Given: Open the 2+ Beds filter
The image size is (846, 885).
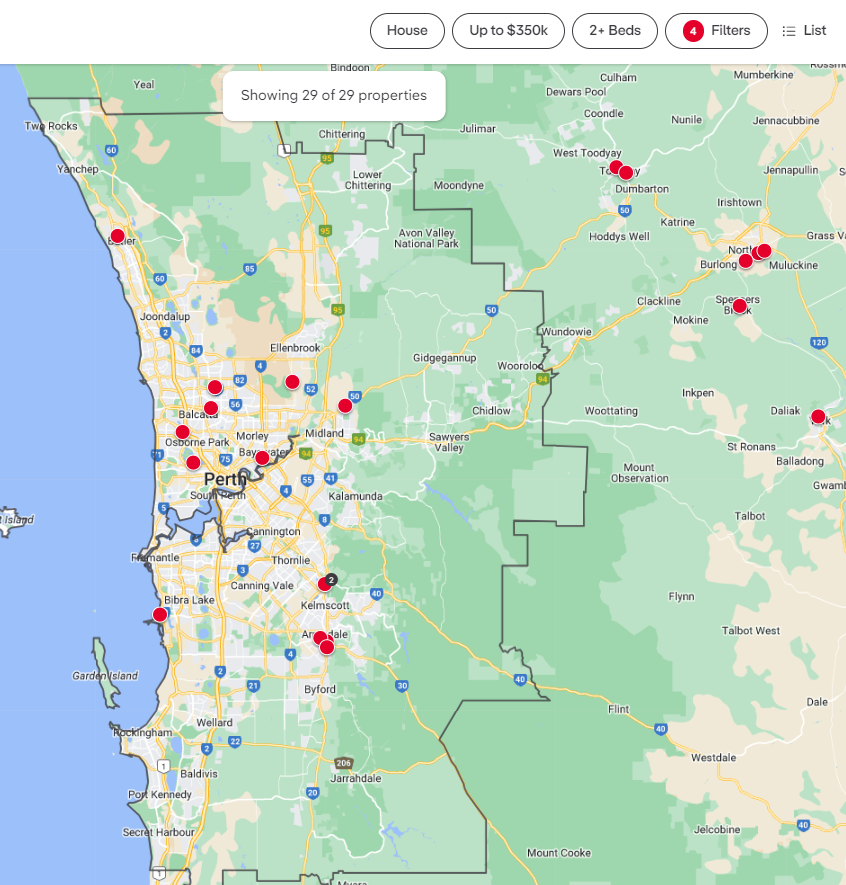Looking at the screenshot, I should tap(614, 31).
